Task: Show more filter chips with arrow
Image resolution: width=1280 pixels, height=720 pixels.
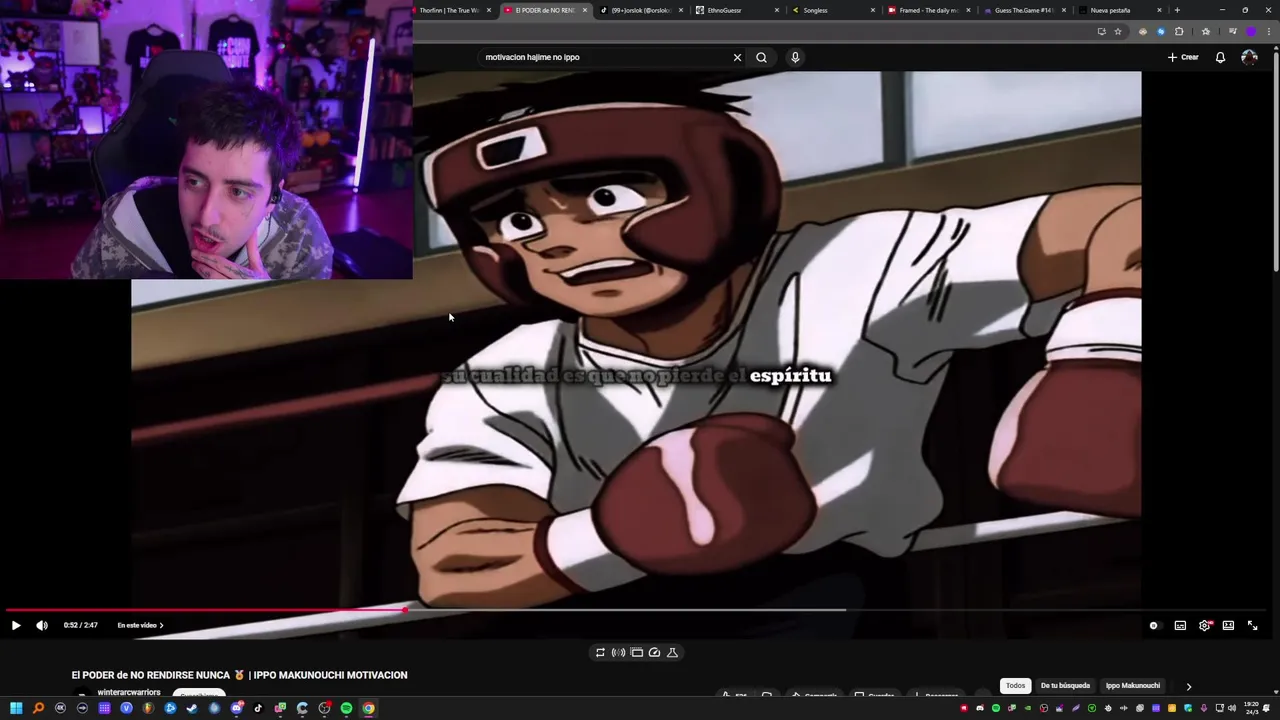Action: coord(1188,686)
